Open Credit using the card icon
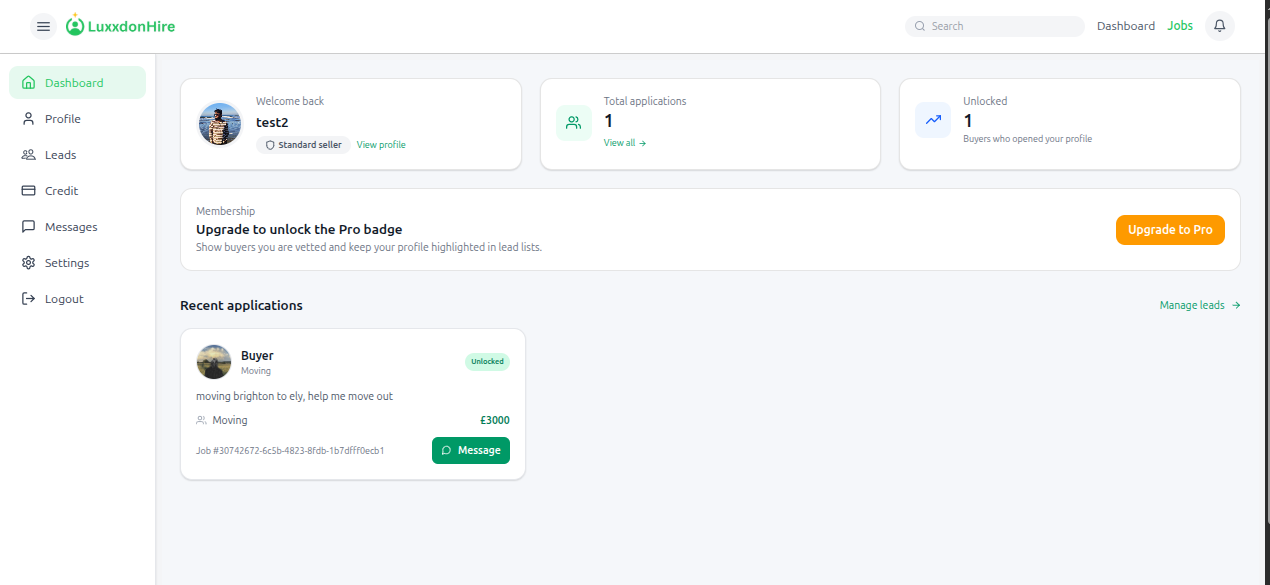Viewport: 1270px width, 585px height. point(29,190)
